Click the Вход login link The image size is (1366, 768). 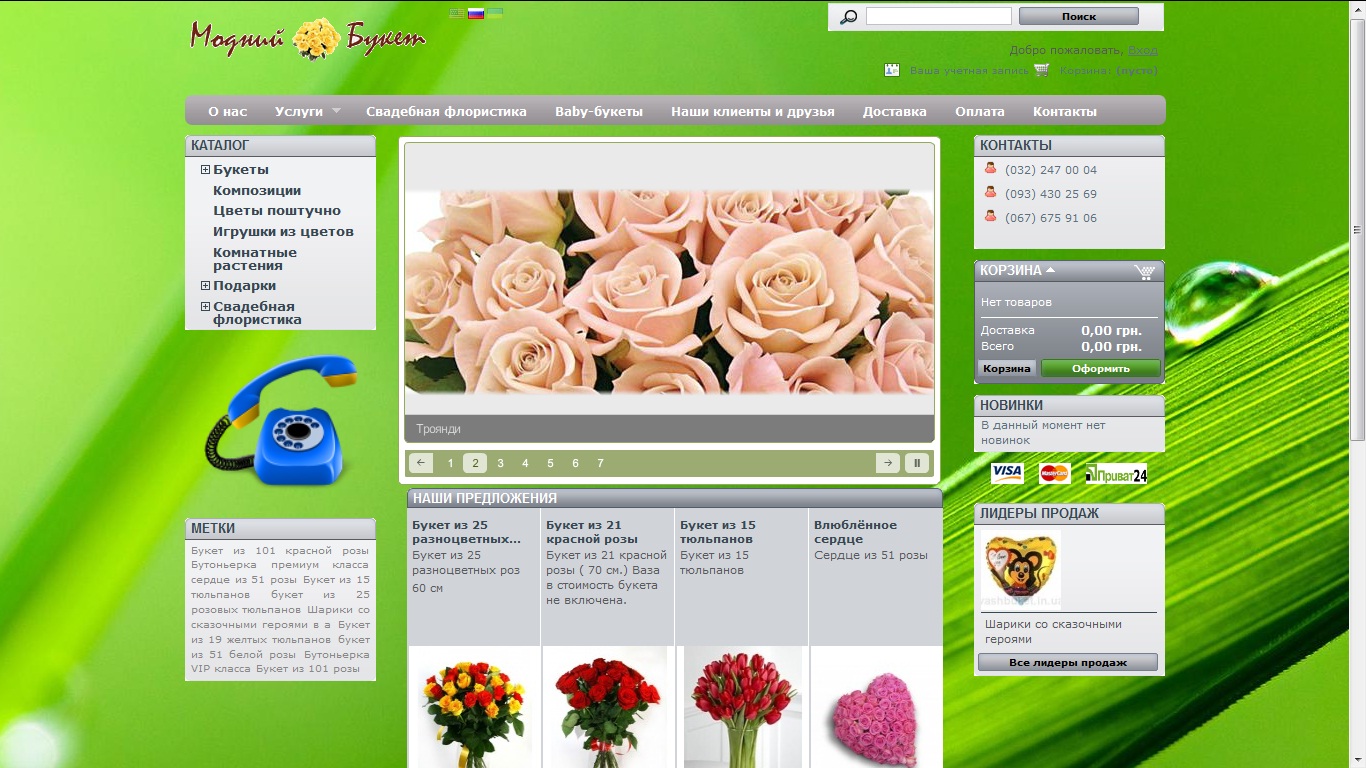(x=1143, y=50)
